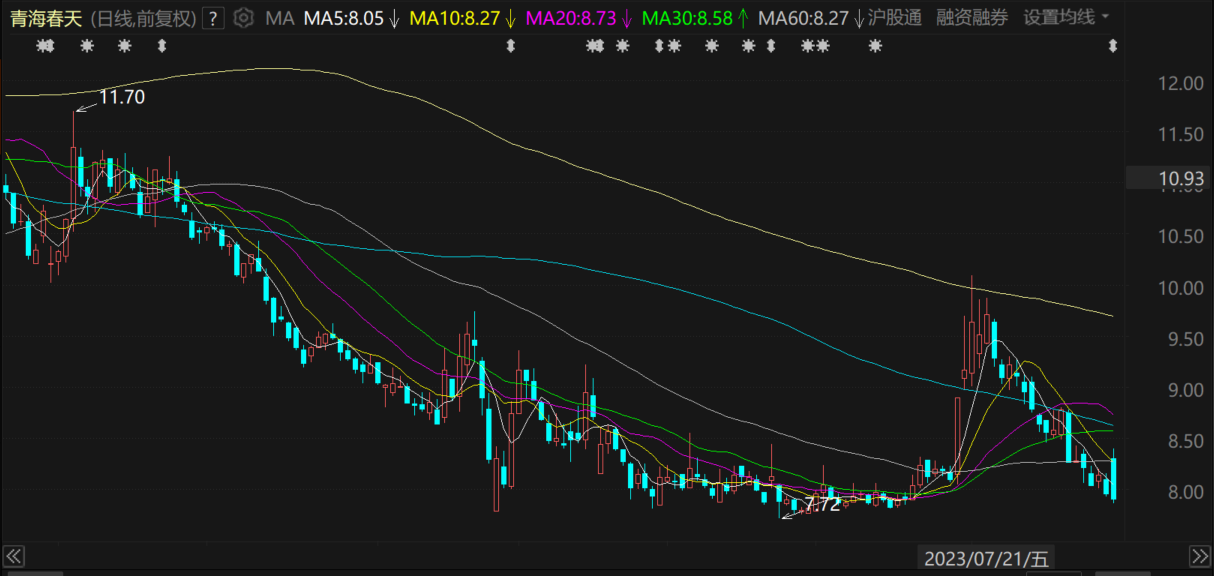Click the 青海春天 stock name
The width and height of the screenshot is (1214, 576).
(x=44, y=18)
